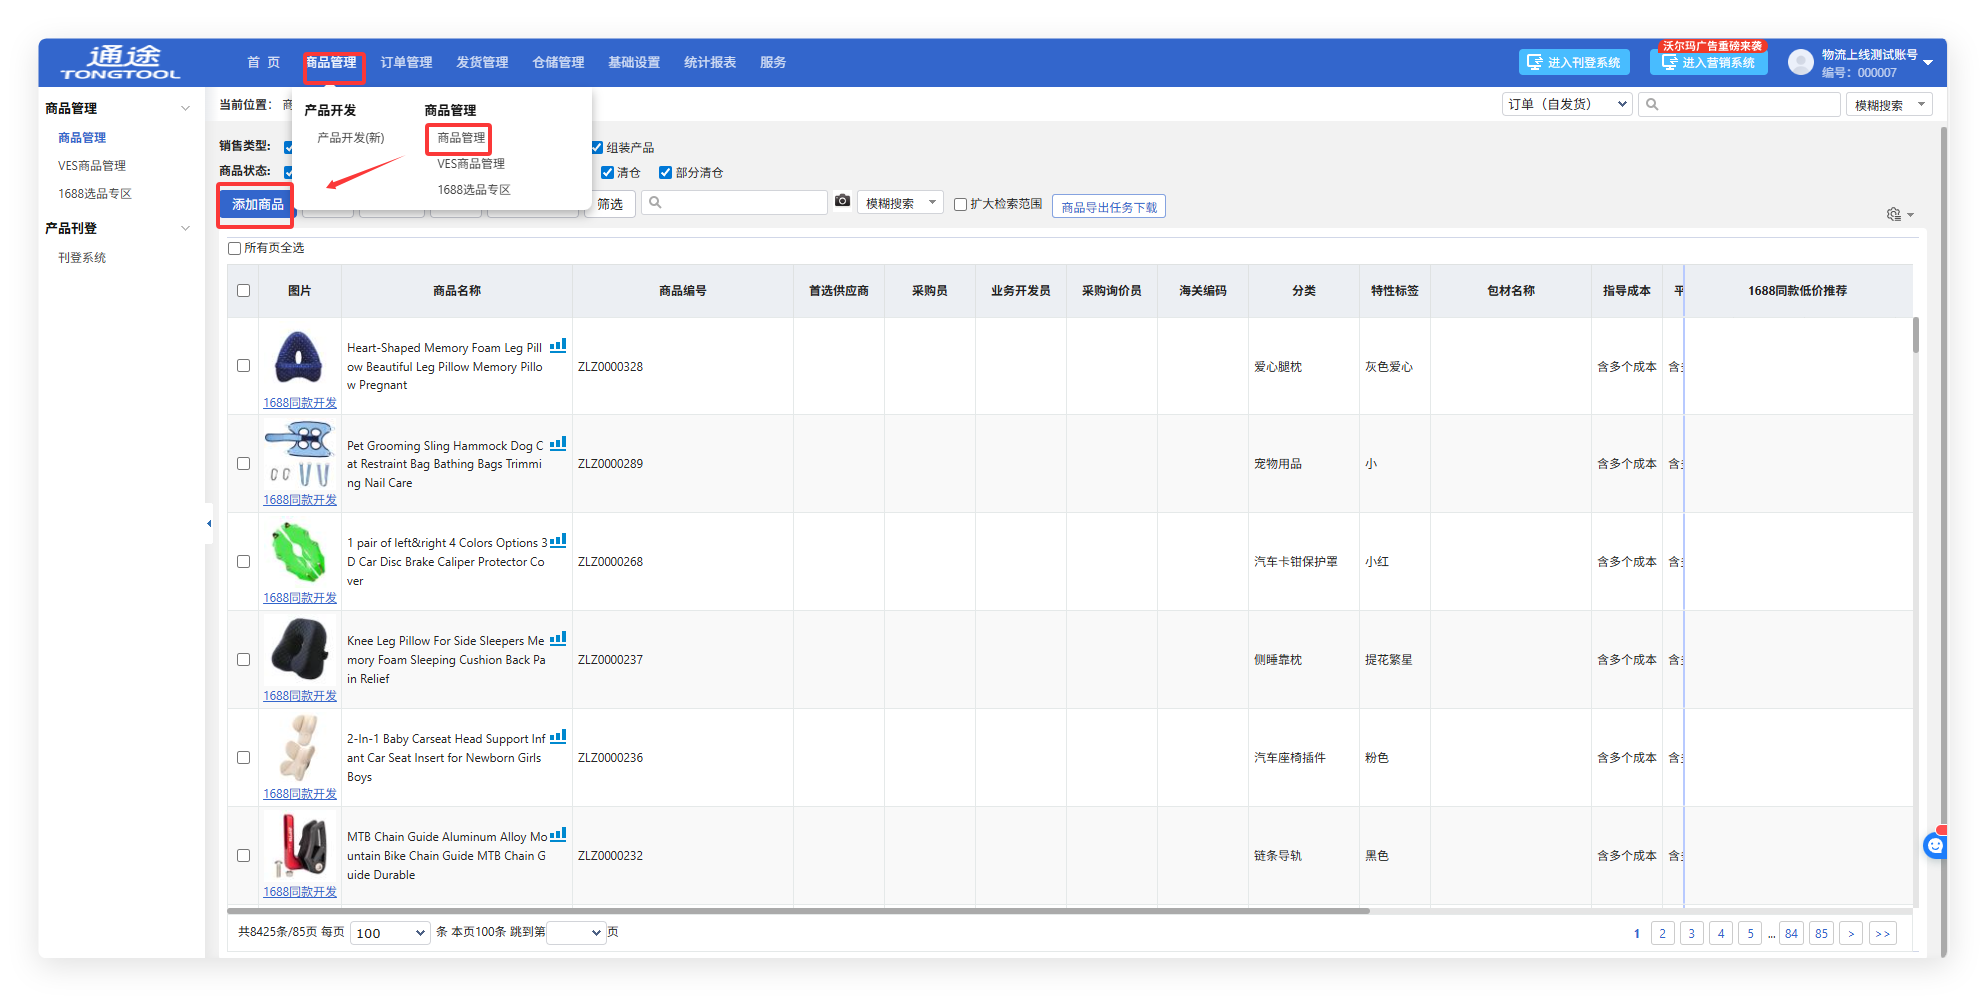Open the blue customer service chat icon
The height and width of the screenshot is (996, 1988).
(x=1935, y=846)
